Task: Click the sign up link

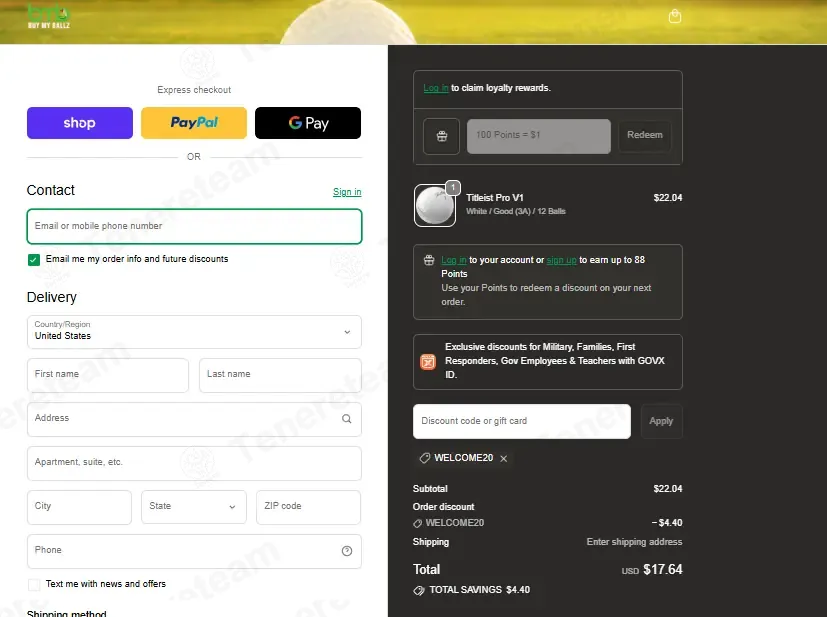Action: click(561, 260)
